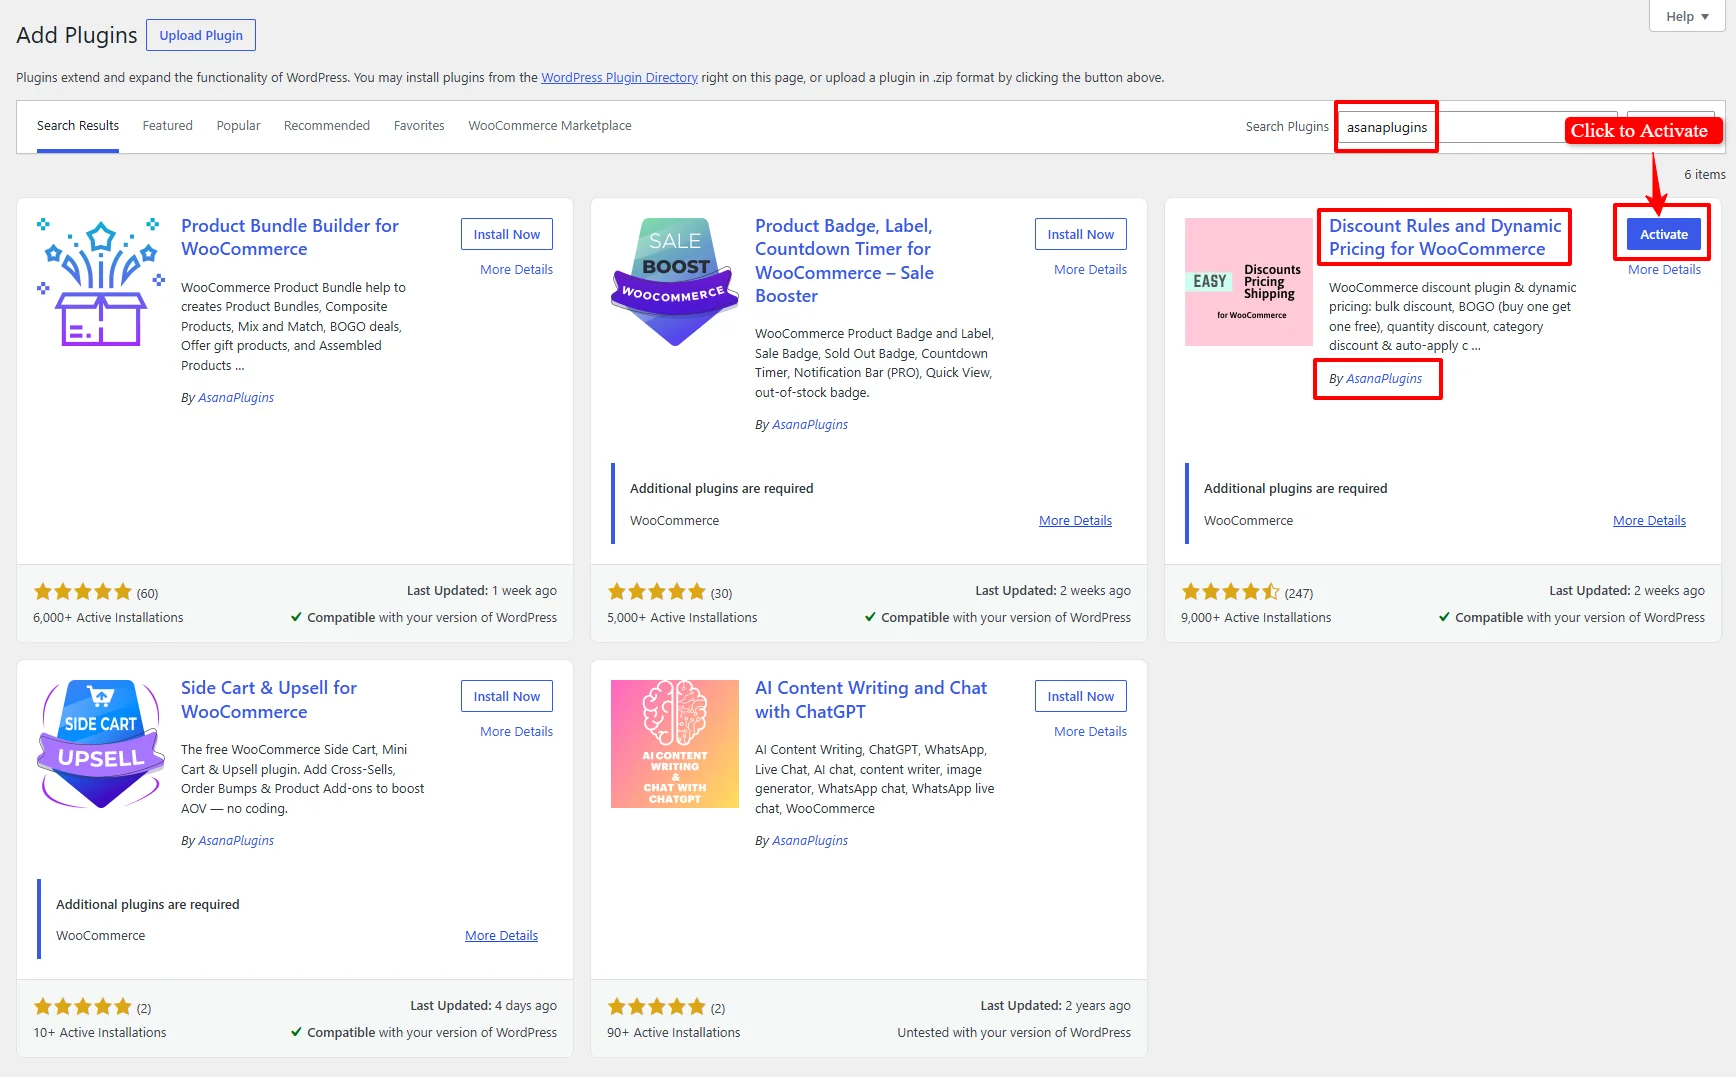Switch to the Popular tab
The image size is (1736, 1077).
pos(238,126)
